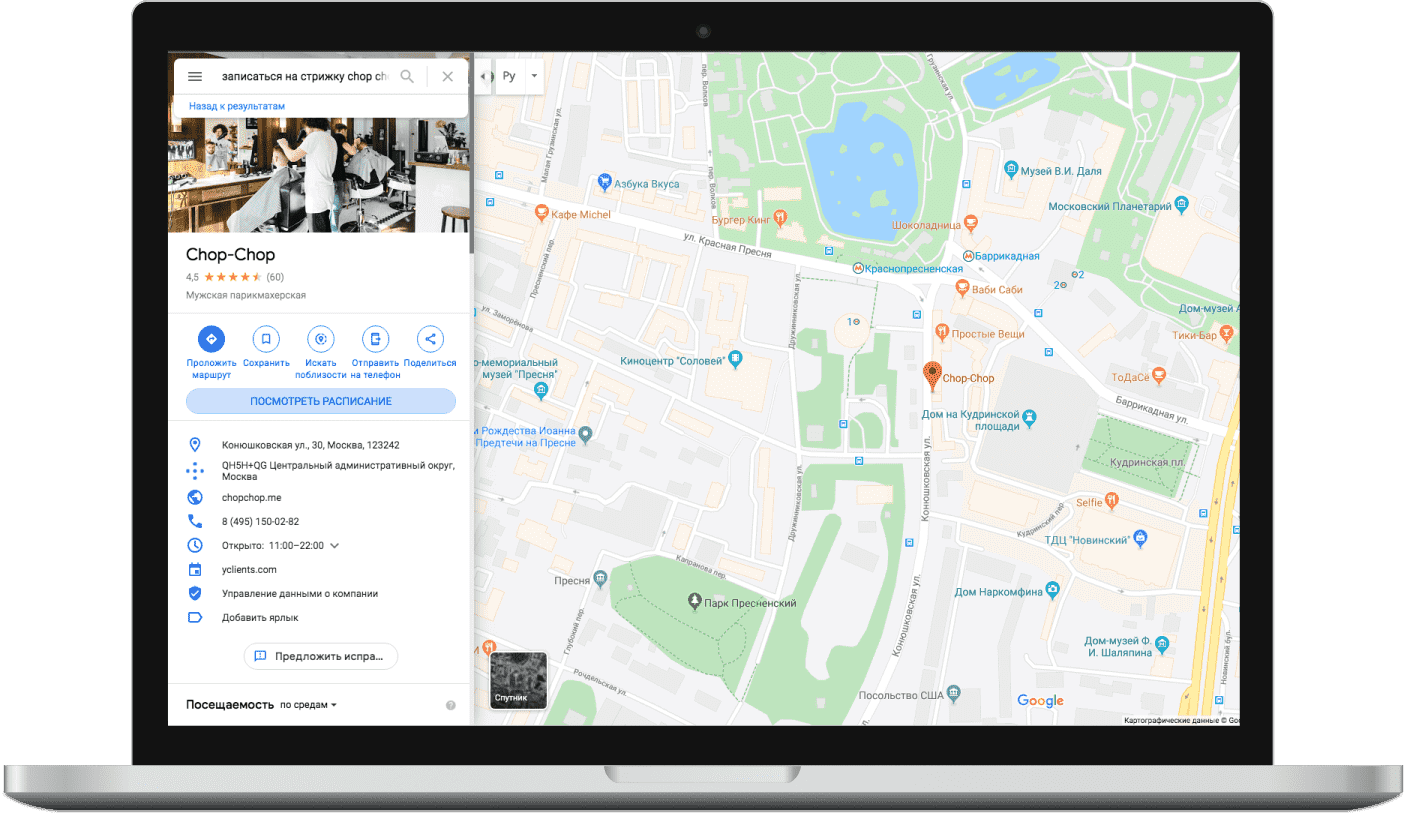This screenshot has height=815, width=1407.
Task: Click the 'Краснопресненская' metro station icon
Action: [x=858, y=268]
